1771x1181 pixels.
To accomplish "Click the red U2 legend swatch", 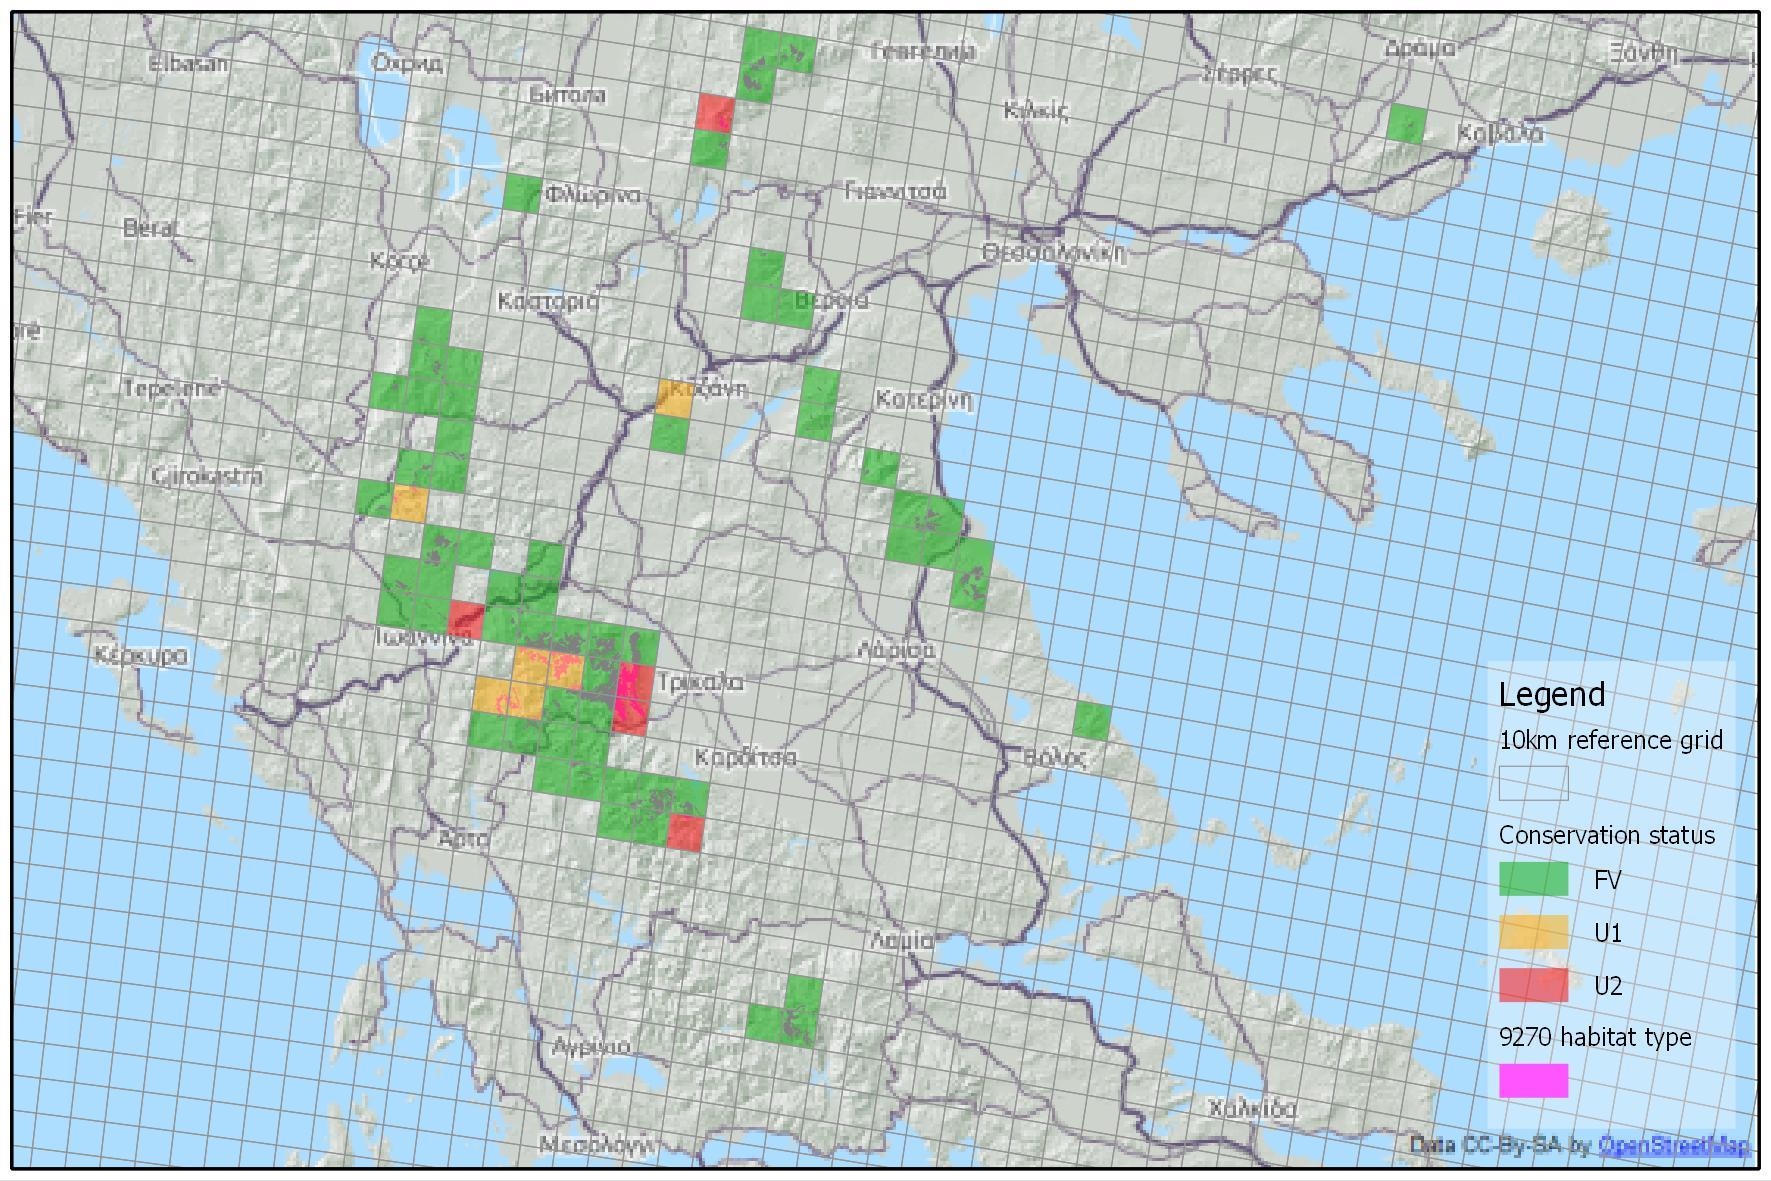I will pos(1533,985).
